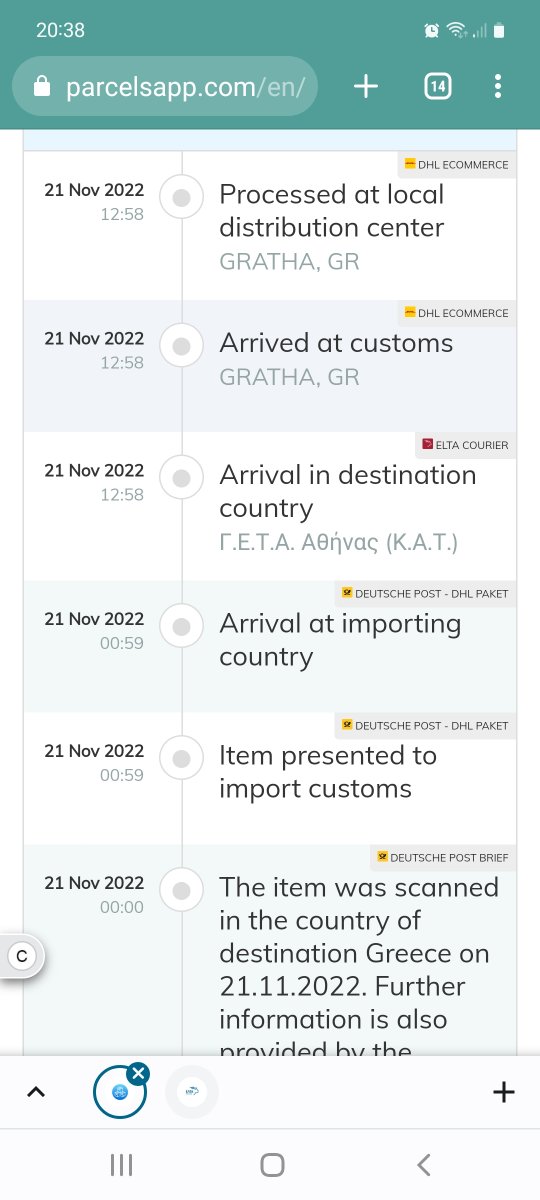Open the tab switcher showing 14 tabs
Viewport: 540px width, 1200px height.
pyautogui.click(x=437, y=87)
